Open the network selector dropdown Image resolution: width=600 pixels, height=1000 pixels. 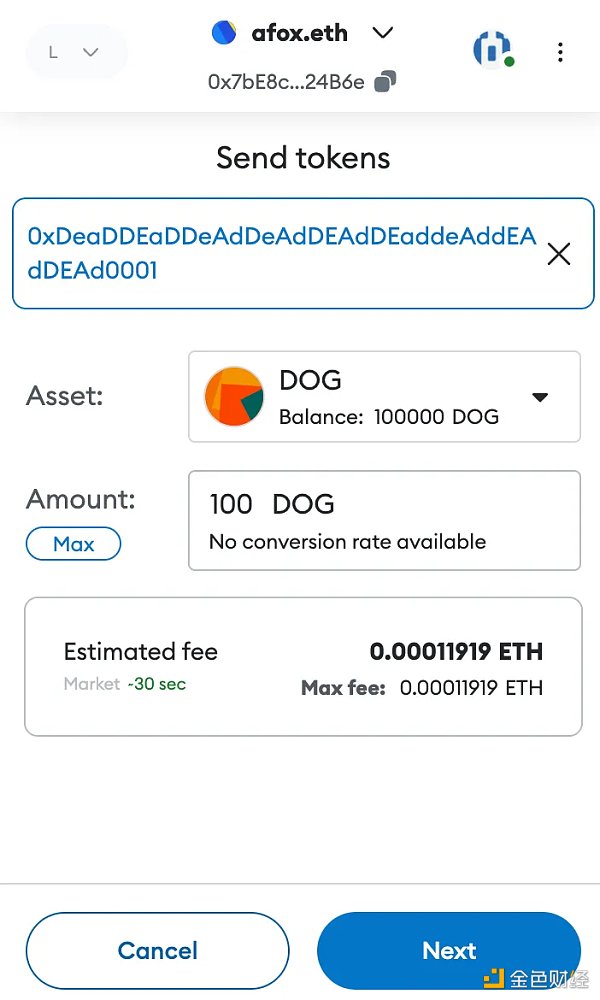click(x=76, y=52)
